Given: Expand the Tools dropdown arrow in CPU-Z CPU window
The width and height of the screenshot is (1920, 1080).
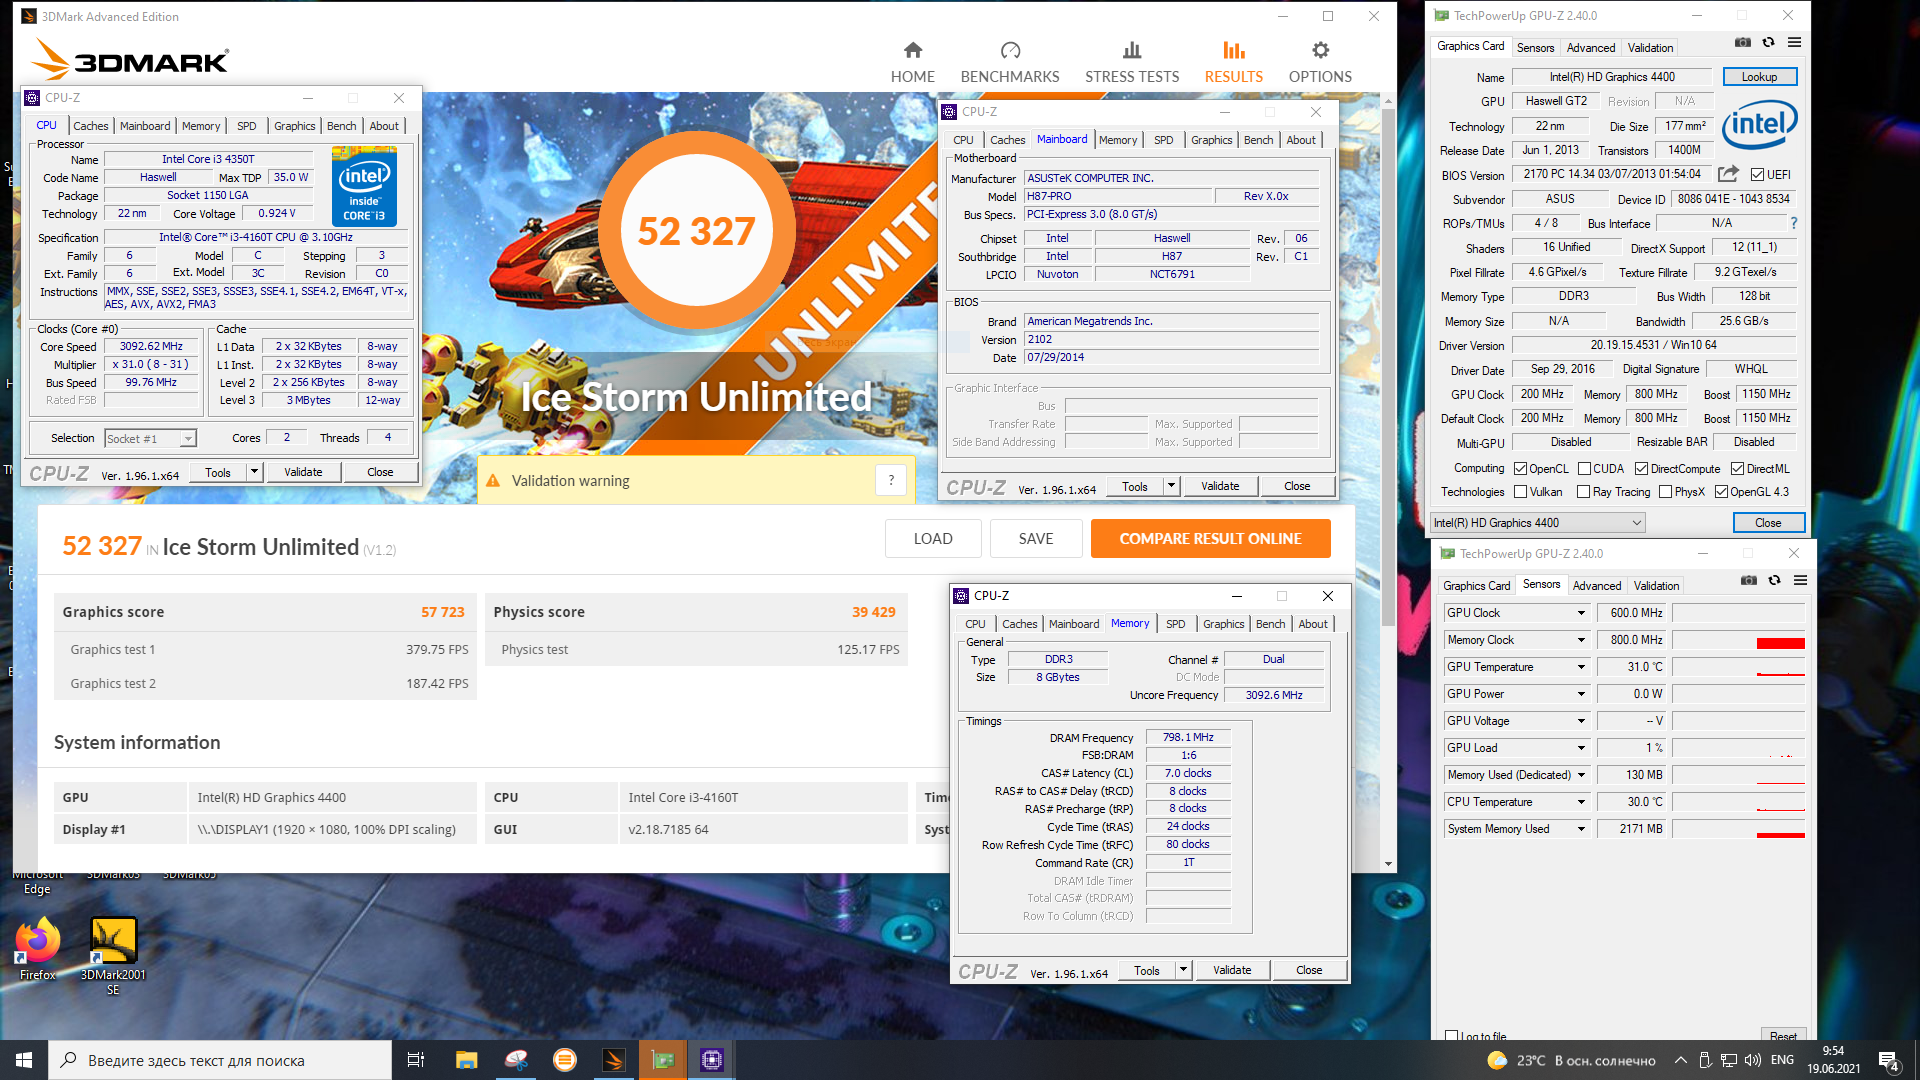Looking at the screenshot, I should tap(254, 472).
